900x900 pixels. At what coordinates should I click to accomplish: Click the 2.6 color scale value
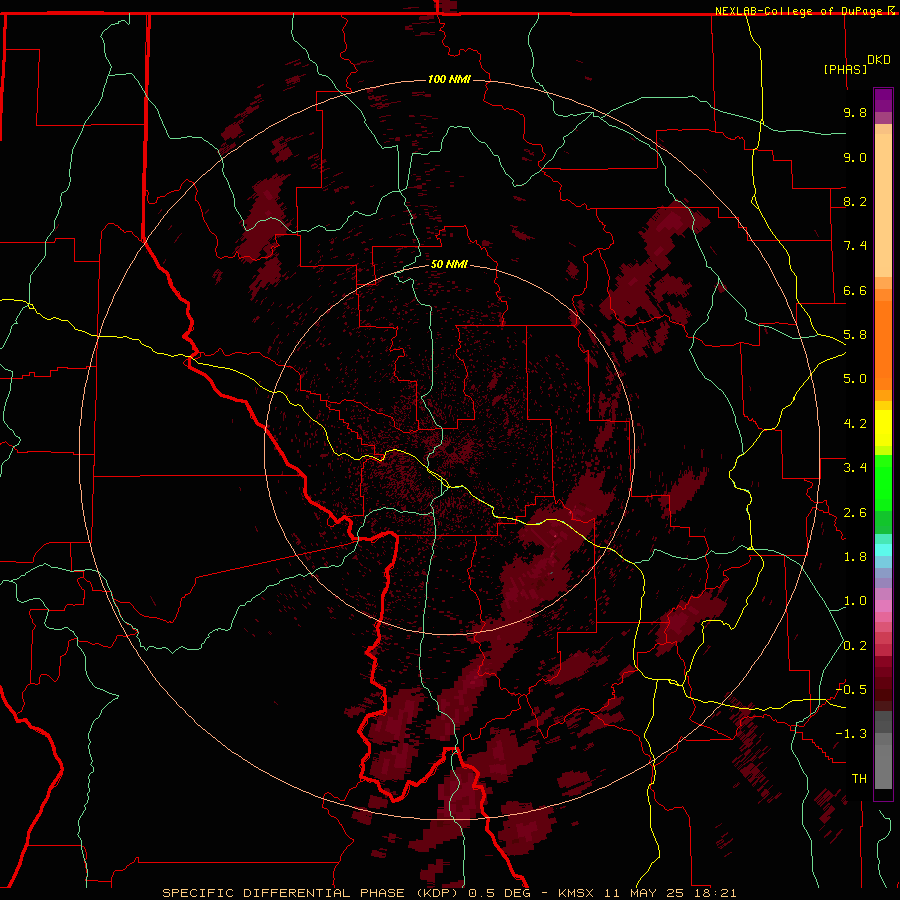[x=855, y=513]
